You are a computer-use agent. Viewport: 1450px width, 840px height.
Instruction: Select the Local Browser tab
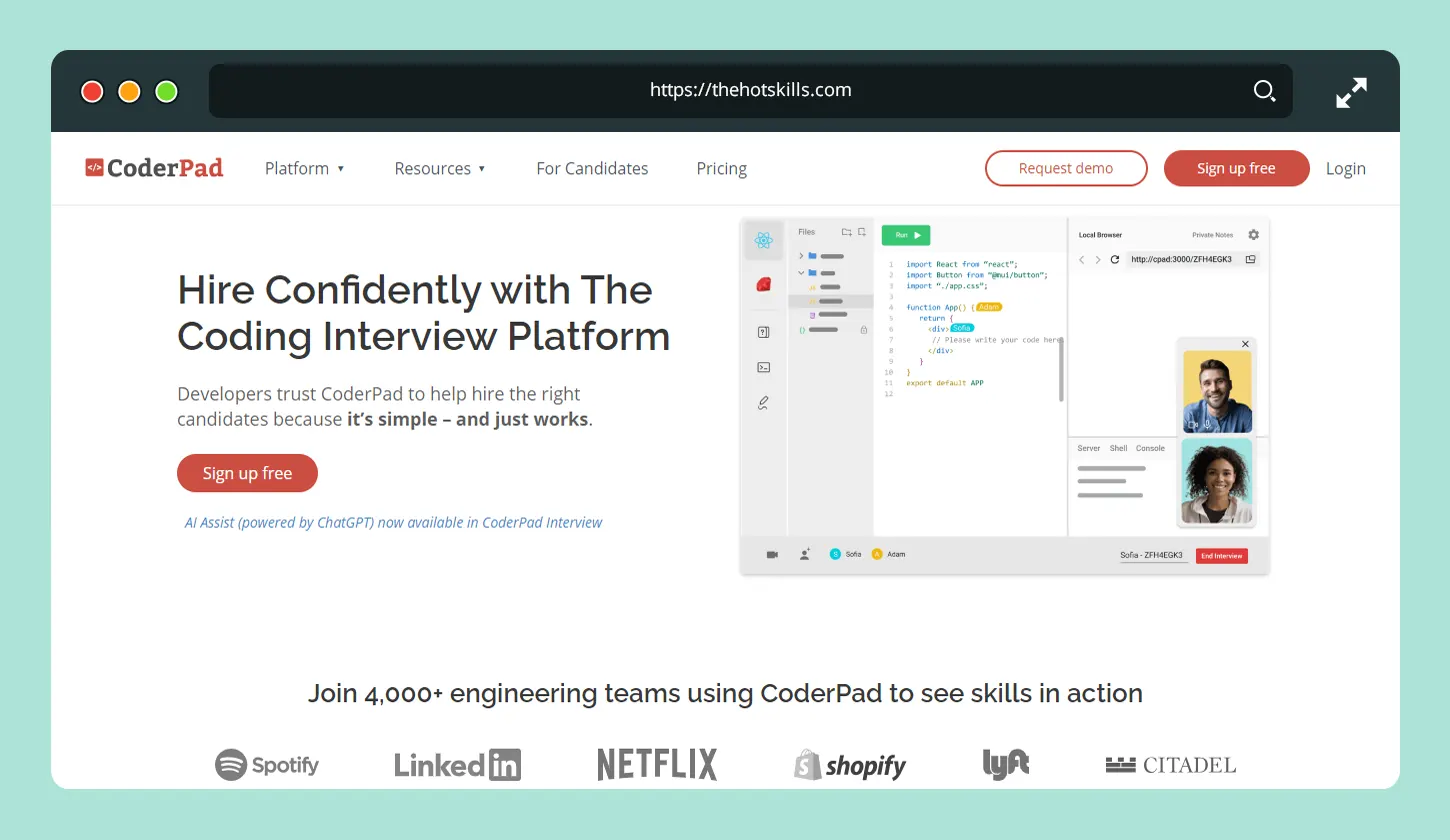click(x=1100, y=235)
